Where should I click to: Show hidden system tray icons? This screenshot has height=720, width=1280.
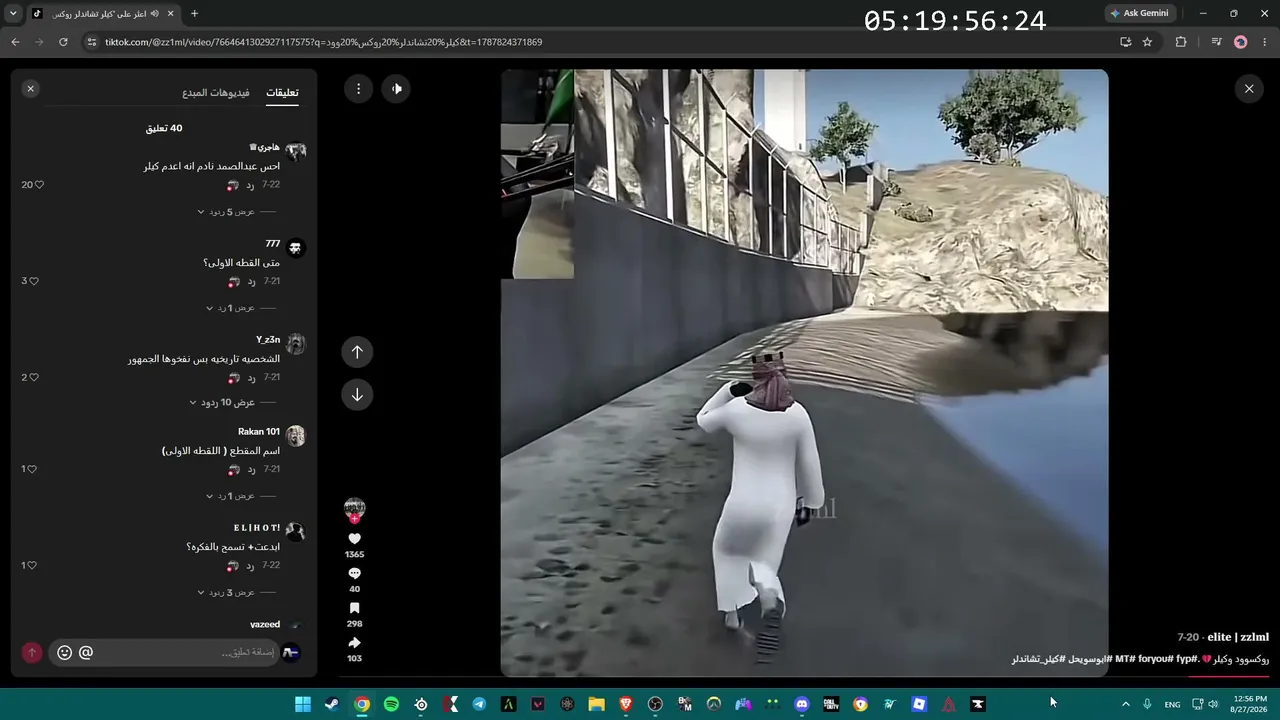[x=1125, y=704]
